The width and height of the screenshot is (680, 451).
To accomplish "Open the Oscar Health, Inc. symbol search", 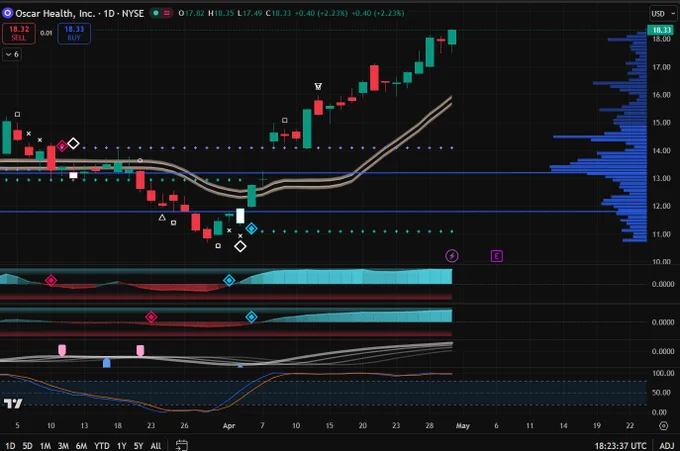I will point(80,13).
